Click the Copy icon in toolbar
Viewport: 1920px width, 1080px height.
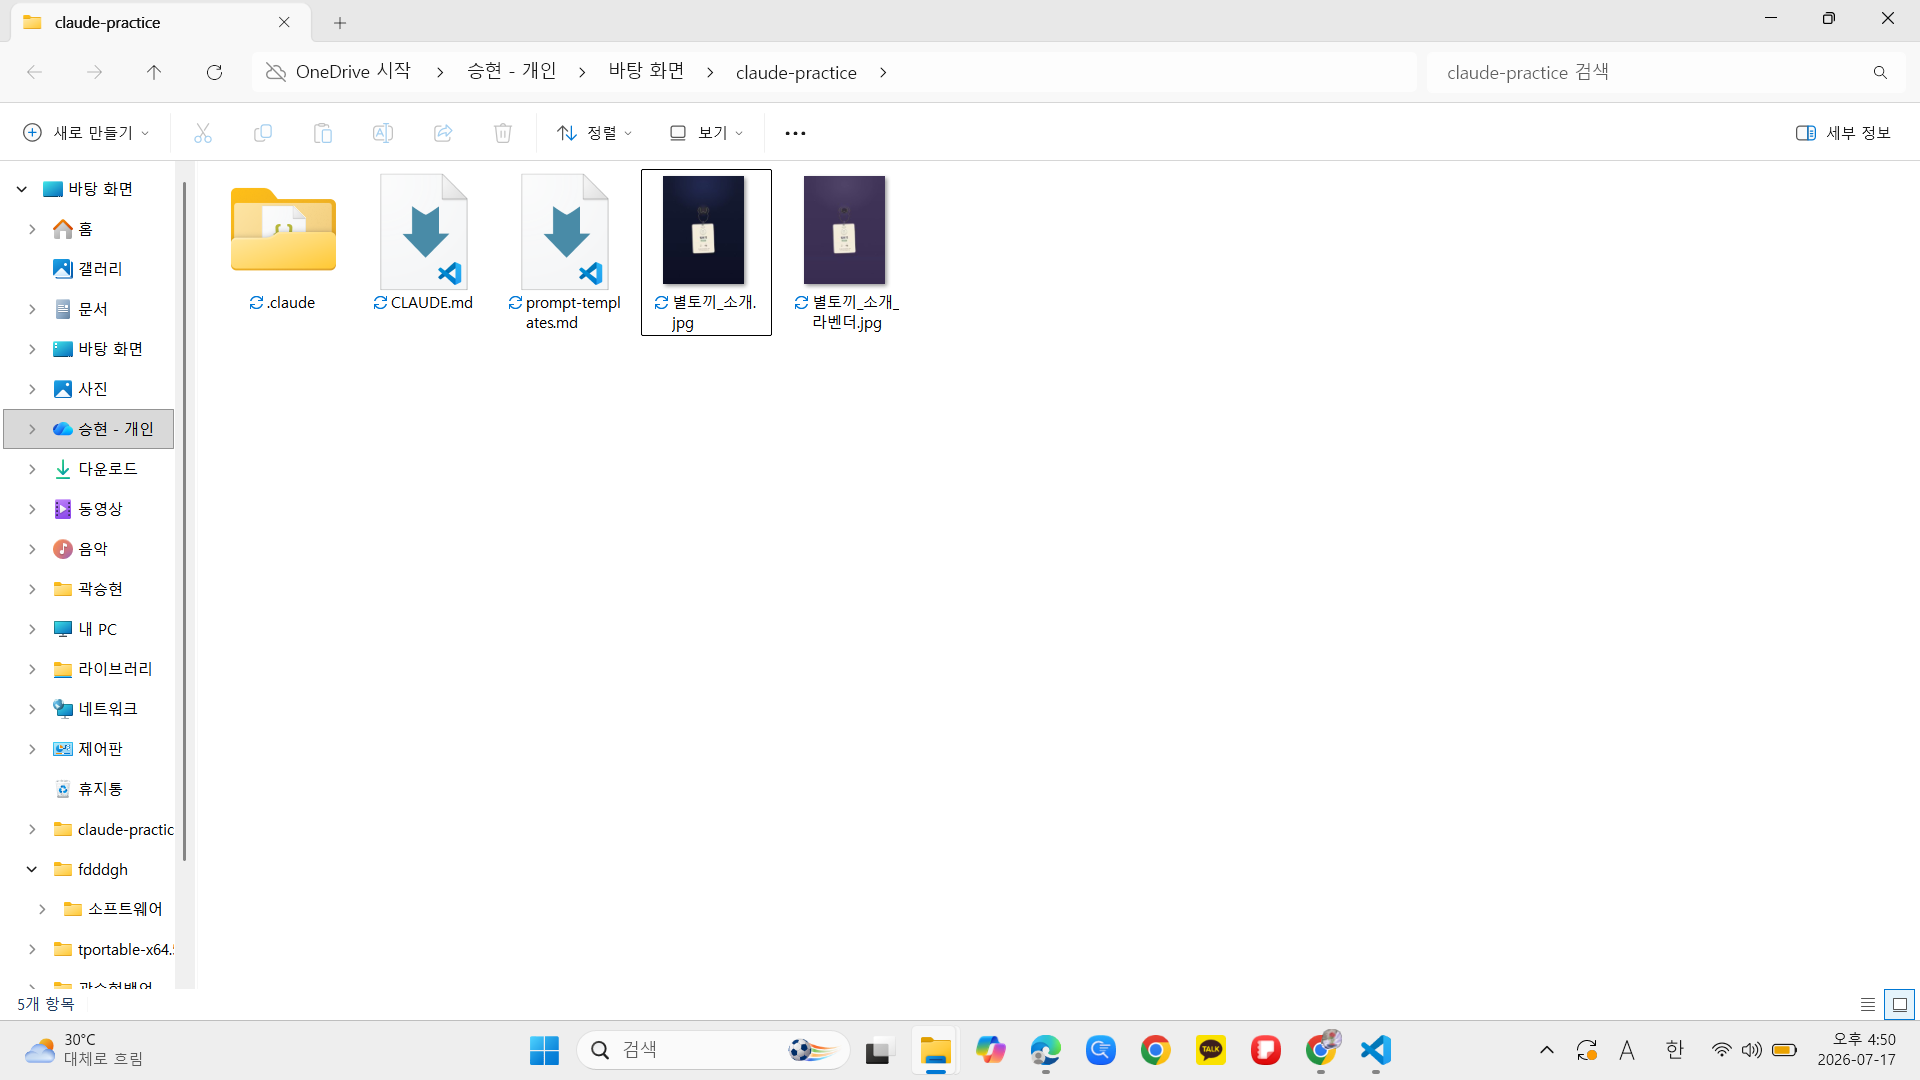[x=263, y=133]
